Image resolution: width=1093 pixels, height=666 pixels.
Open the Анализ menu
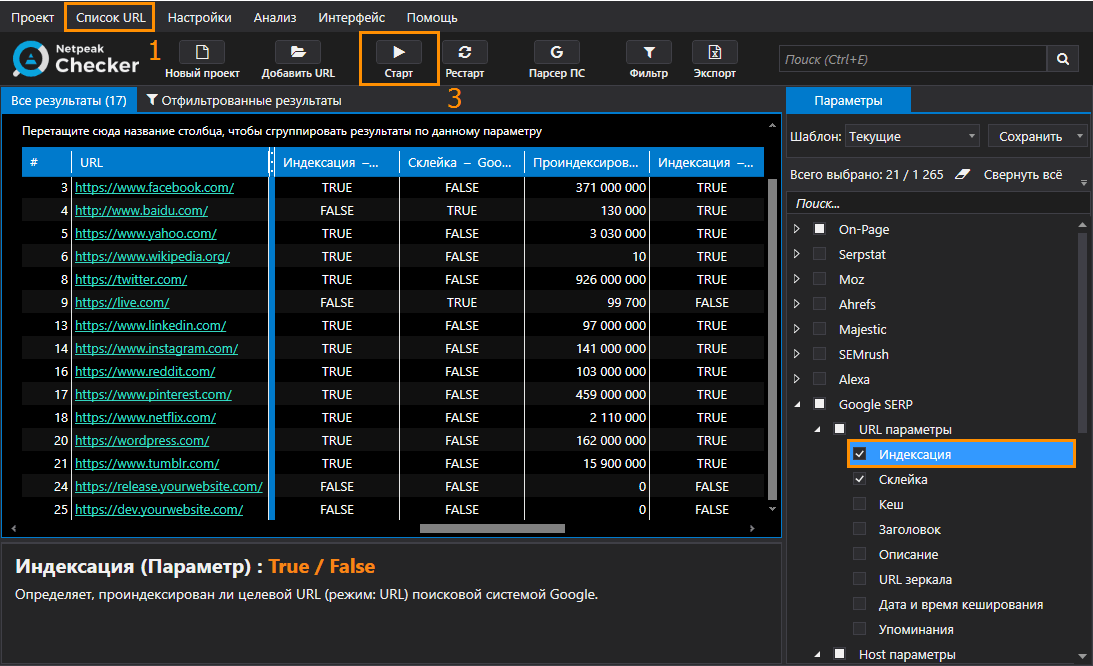coord(274,17)
